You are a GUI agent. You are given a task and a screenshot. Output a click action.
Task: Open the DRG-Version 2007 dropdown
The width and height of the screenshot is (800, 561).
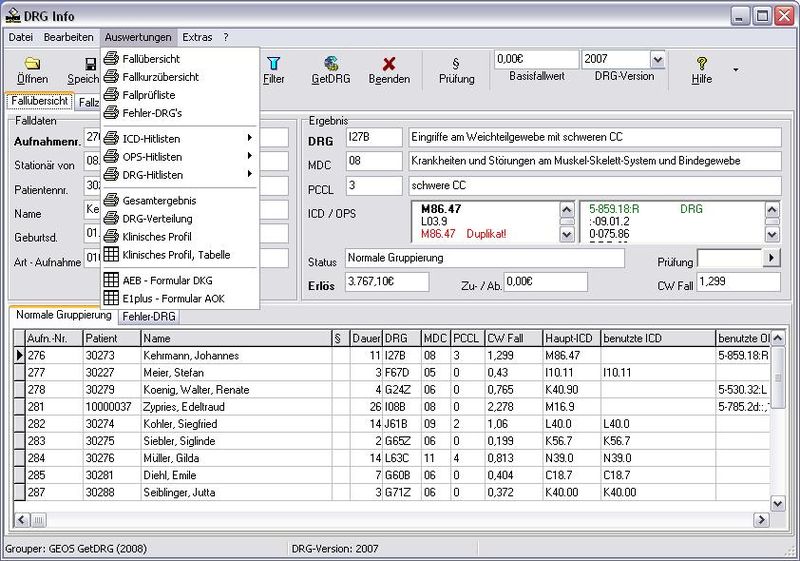[x=657, y=60]
